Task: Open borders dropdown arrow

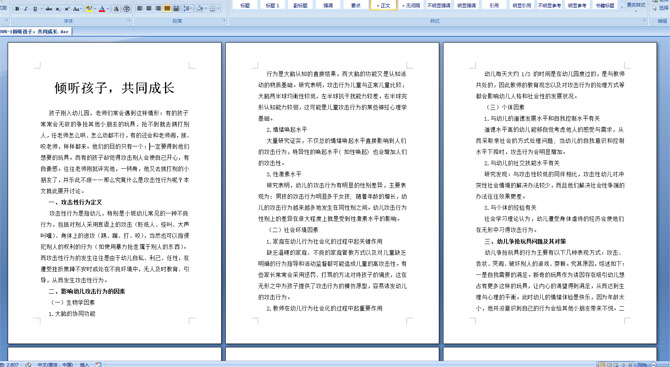Action: (x=218, y=9)
